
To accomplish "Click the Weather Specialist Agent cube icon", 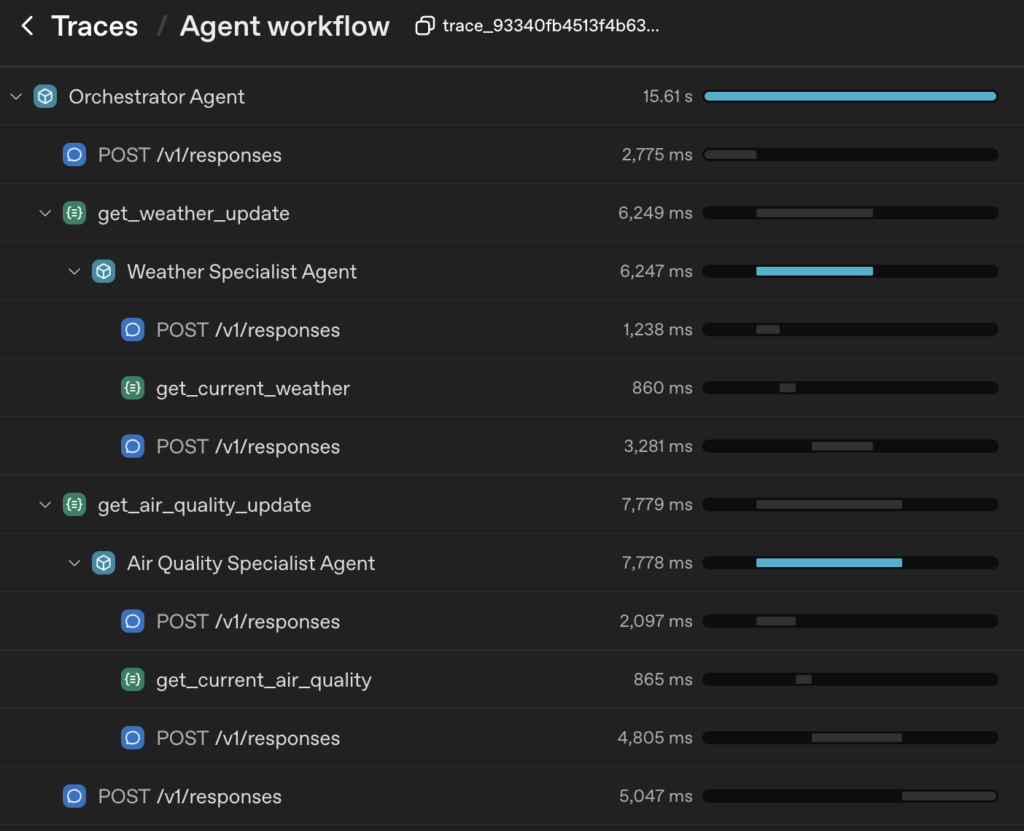I will click(x=103, y=272).
